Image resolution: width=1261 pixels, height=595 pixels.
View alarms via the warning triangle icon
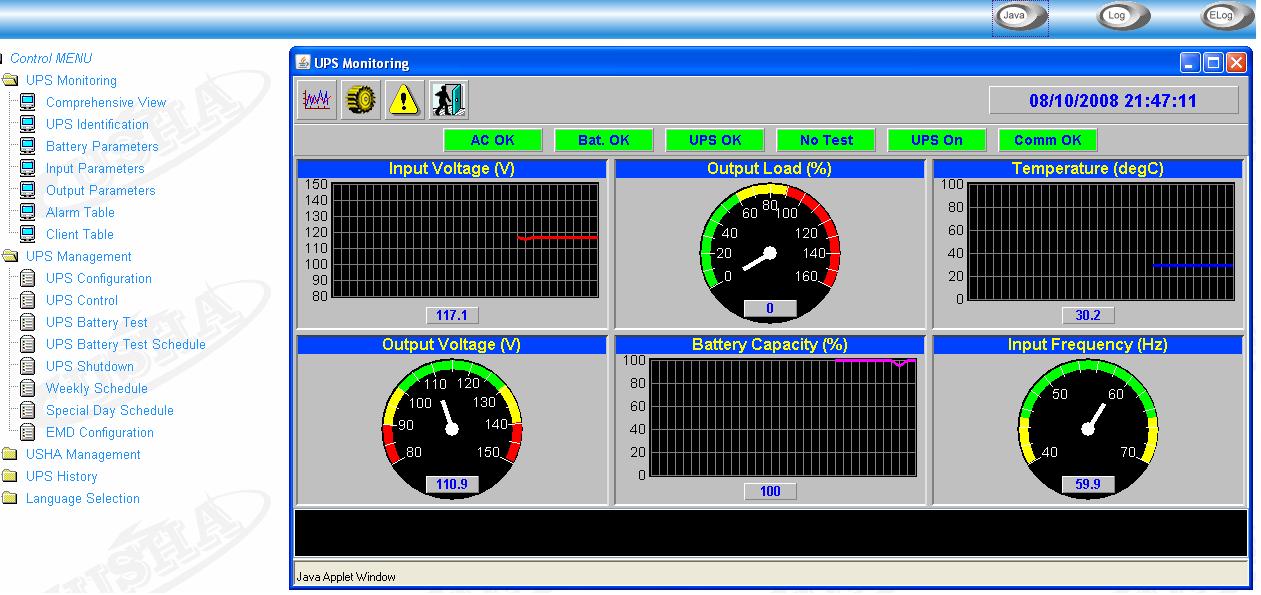coord(404,98)
